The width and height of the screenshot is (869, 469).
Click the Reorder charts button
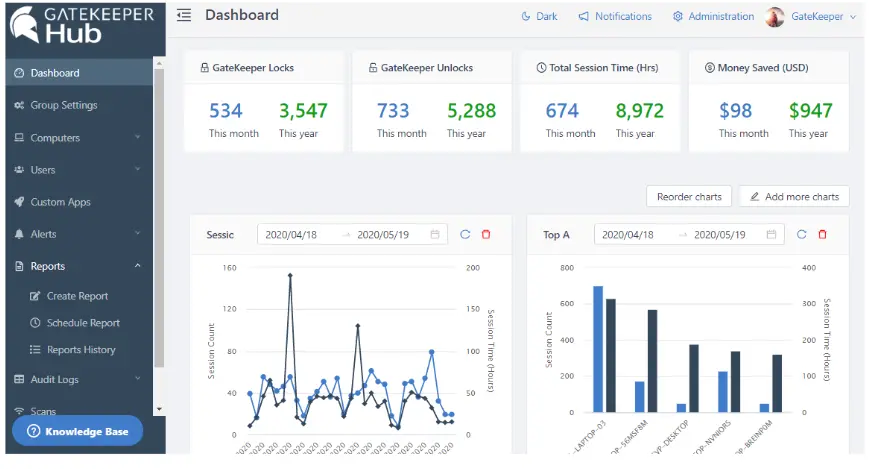tap(689, 196)
